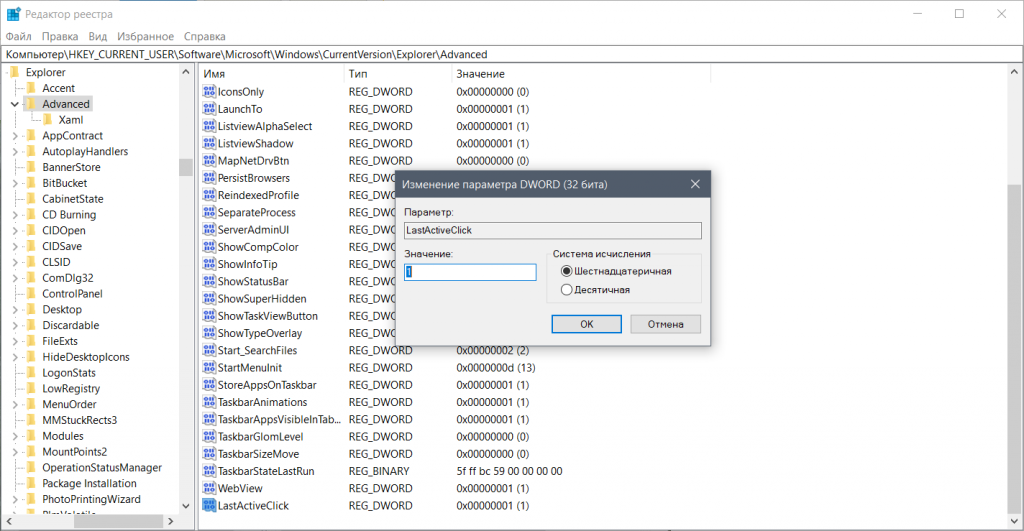Click the Xaml subfolder icon

(x=48, y=120)
